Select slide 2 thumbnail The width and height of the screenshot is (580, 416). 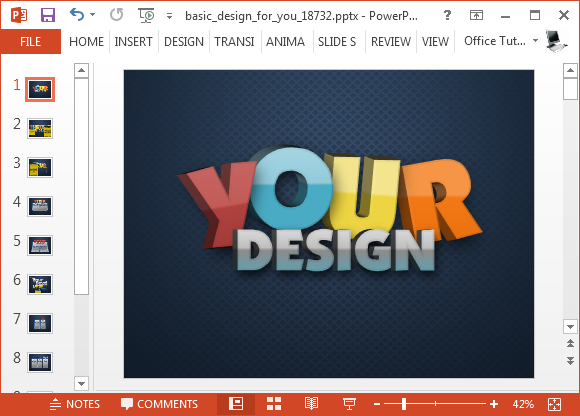coord(40,128)
